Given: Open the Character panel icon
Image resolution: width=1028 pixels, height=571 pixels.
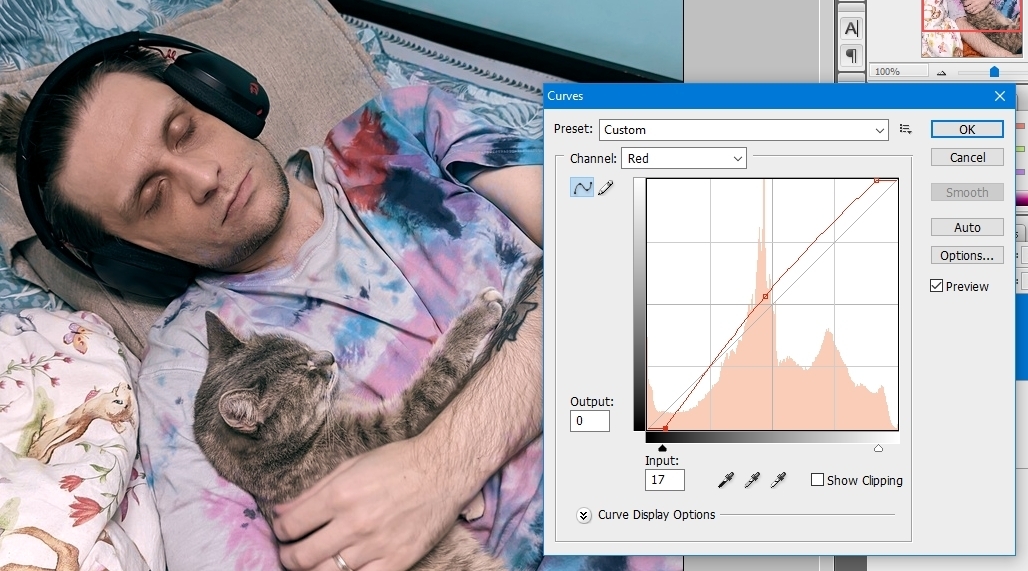Looking at the screenshot, I should point(851,28).
